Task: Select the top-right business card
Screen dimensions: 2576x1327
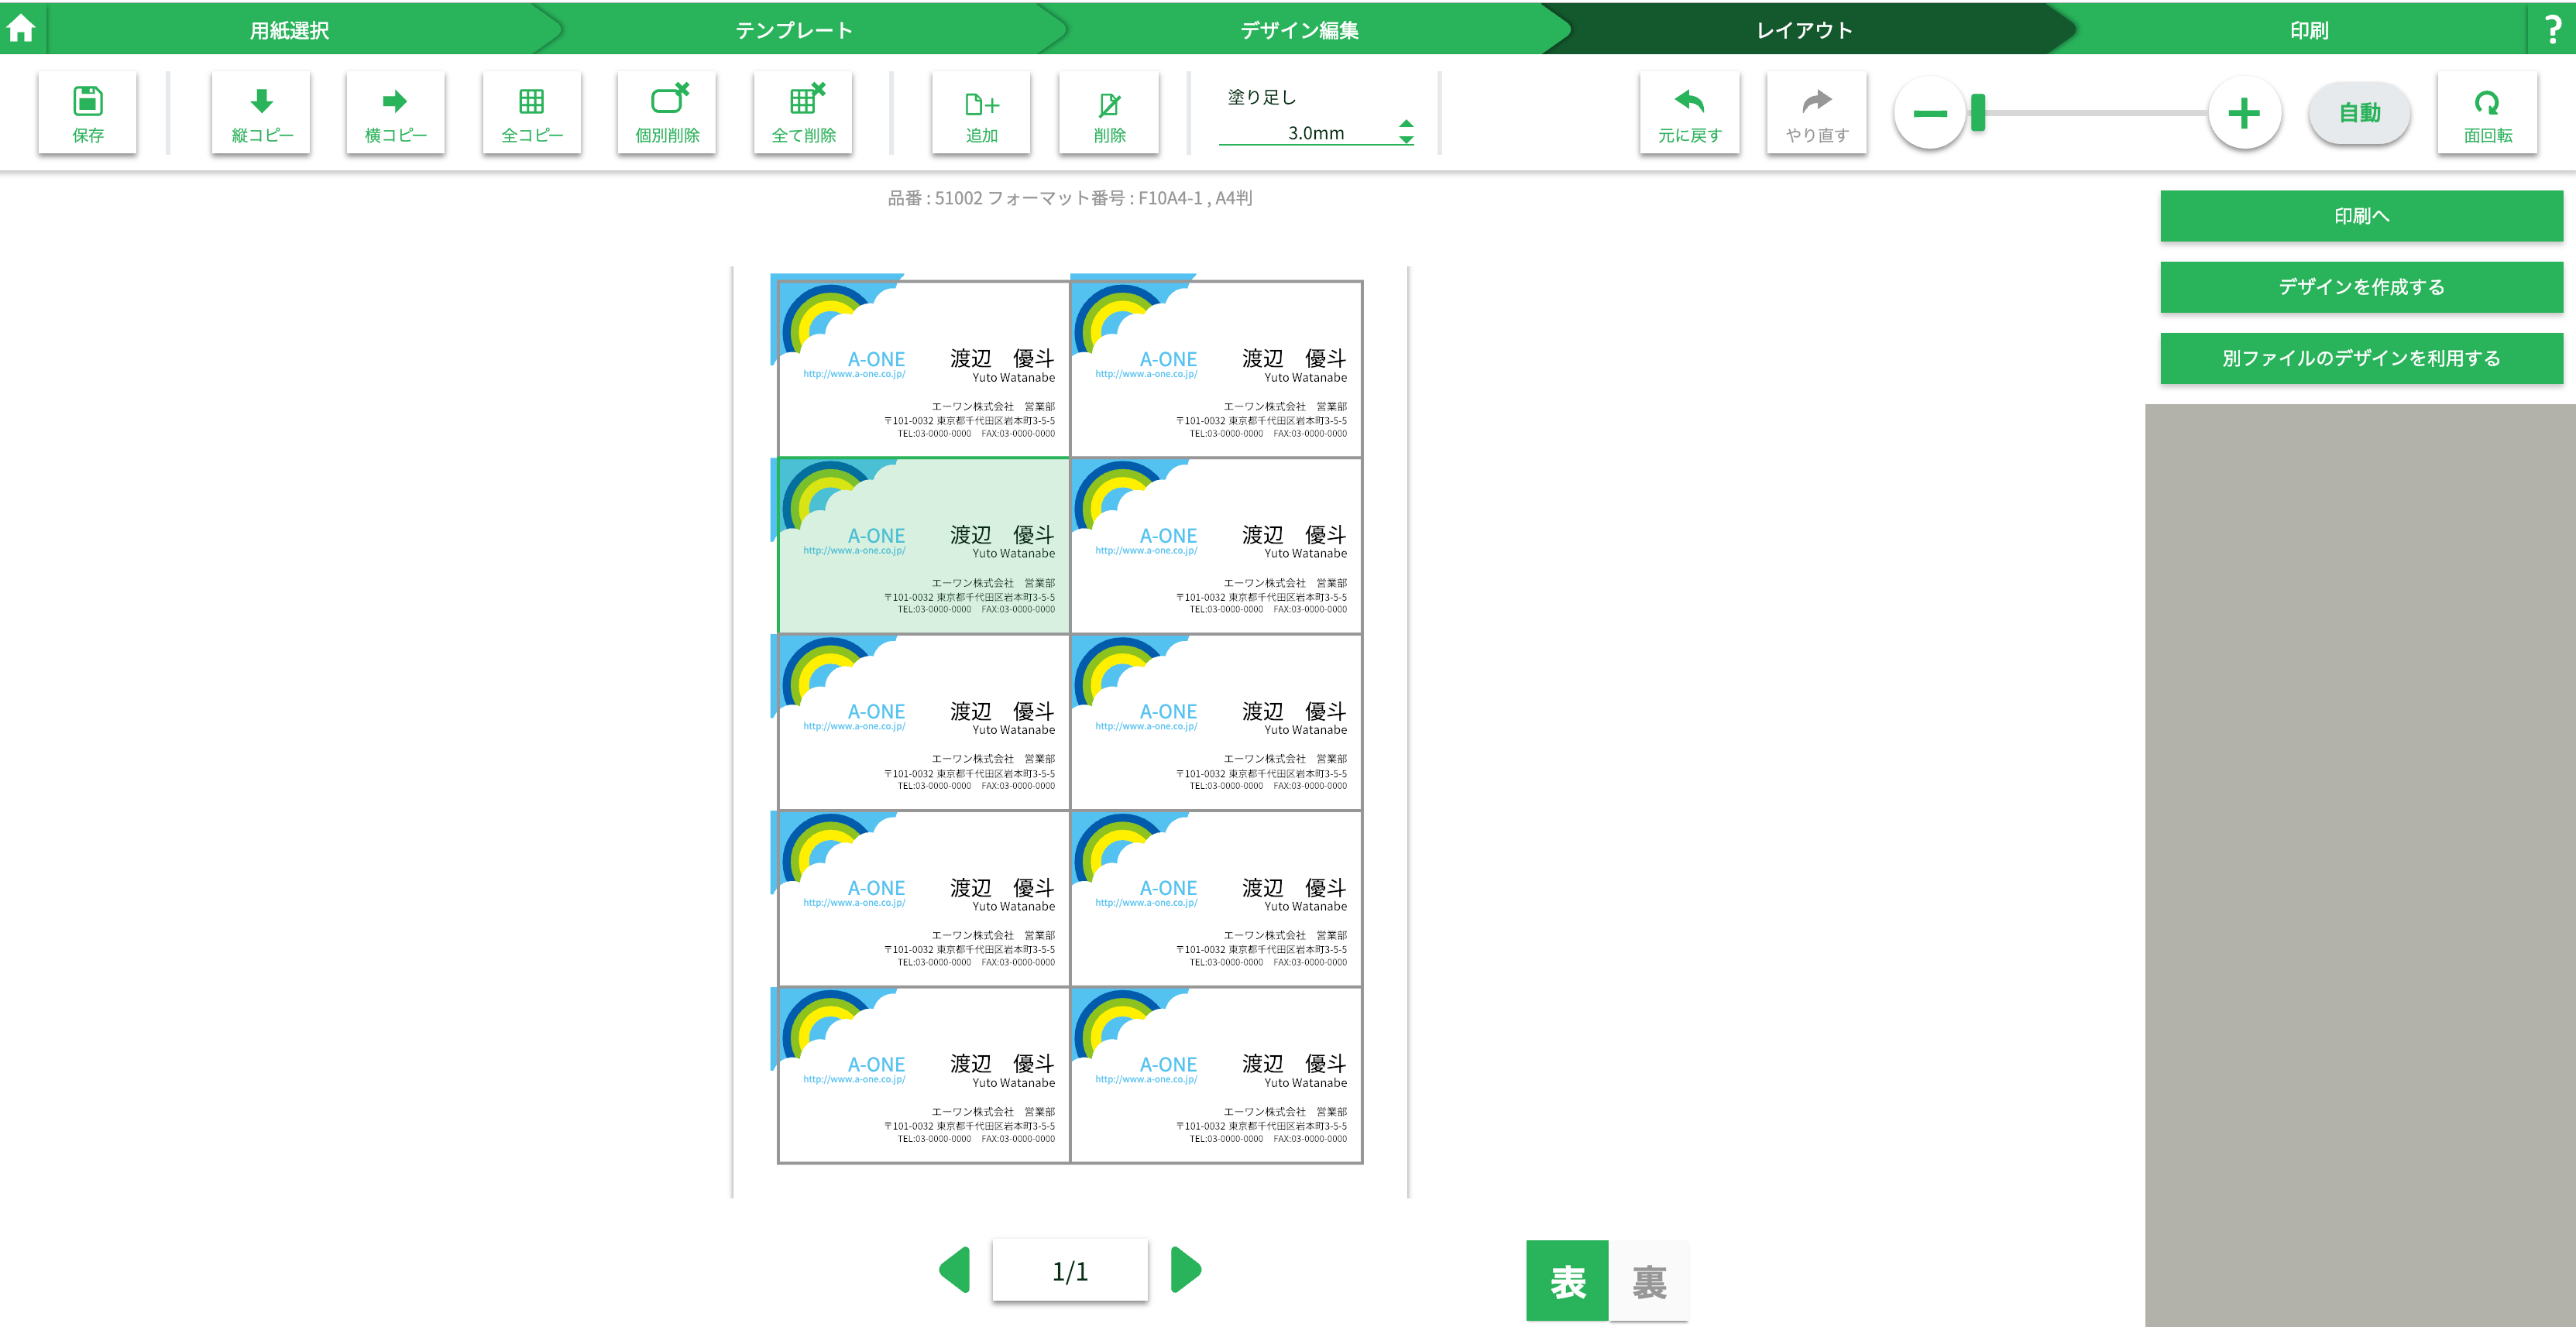Action: [1216, 369]
